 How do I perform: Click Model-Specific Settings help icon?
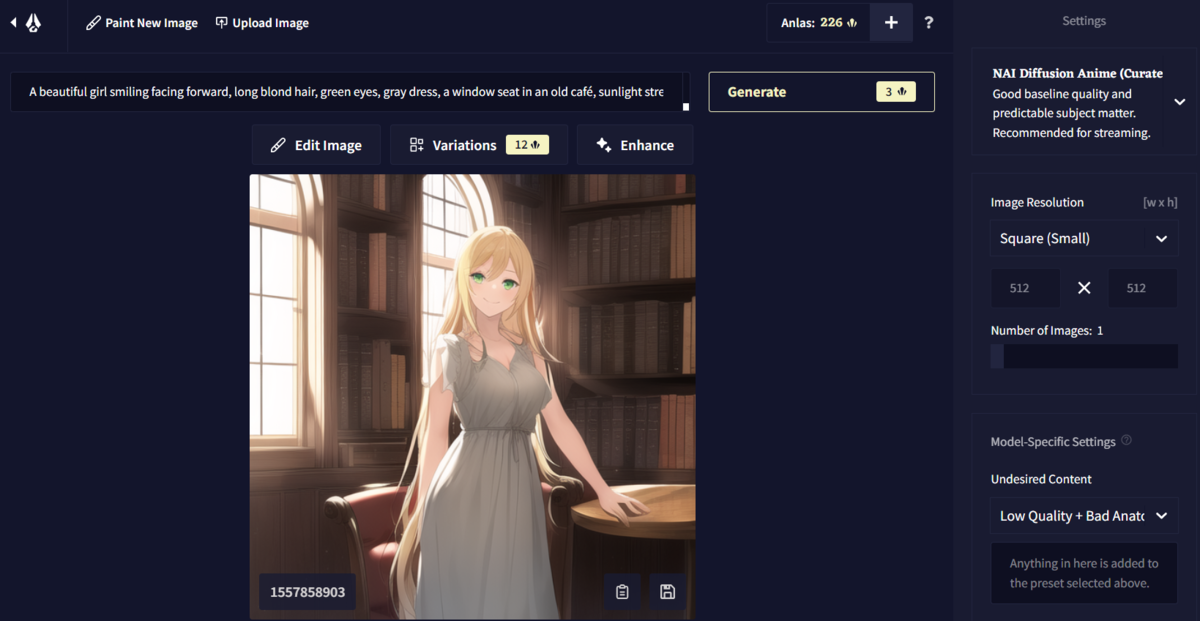coord(1127,440)
